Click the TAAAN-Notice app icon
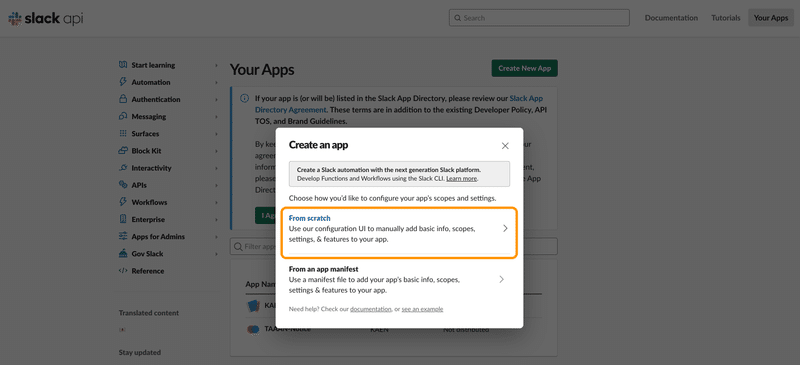800x365 pixels. (253, 329)
